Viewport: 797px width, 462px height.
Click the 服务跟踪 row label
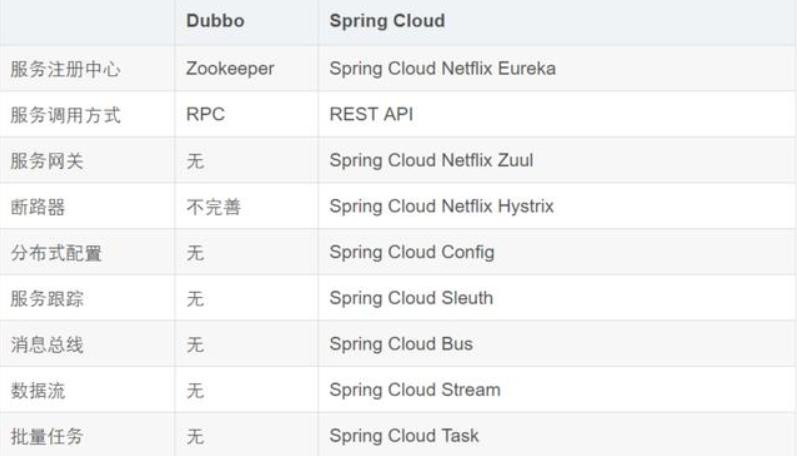tap(47, 298)
